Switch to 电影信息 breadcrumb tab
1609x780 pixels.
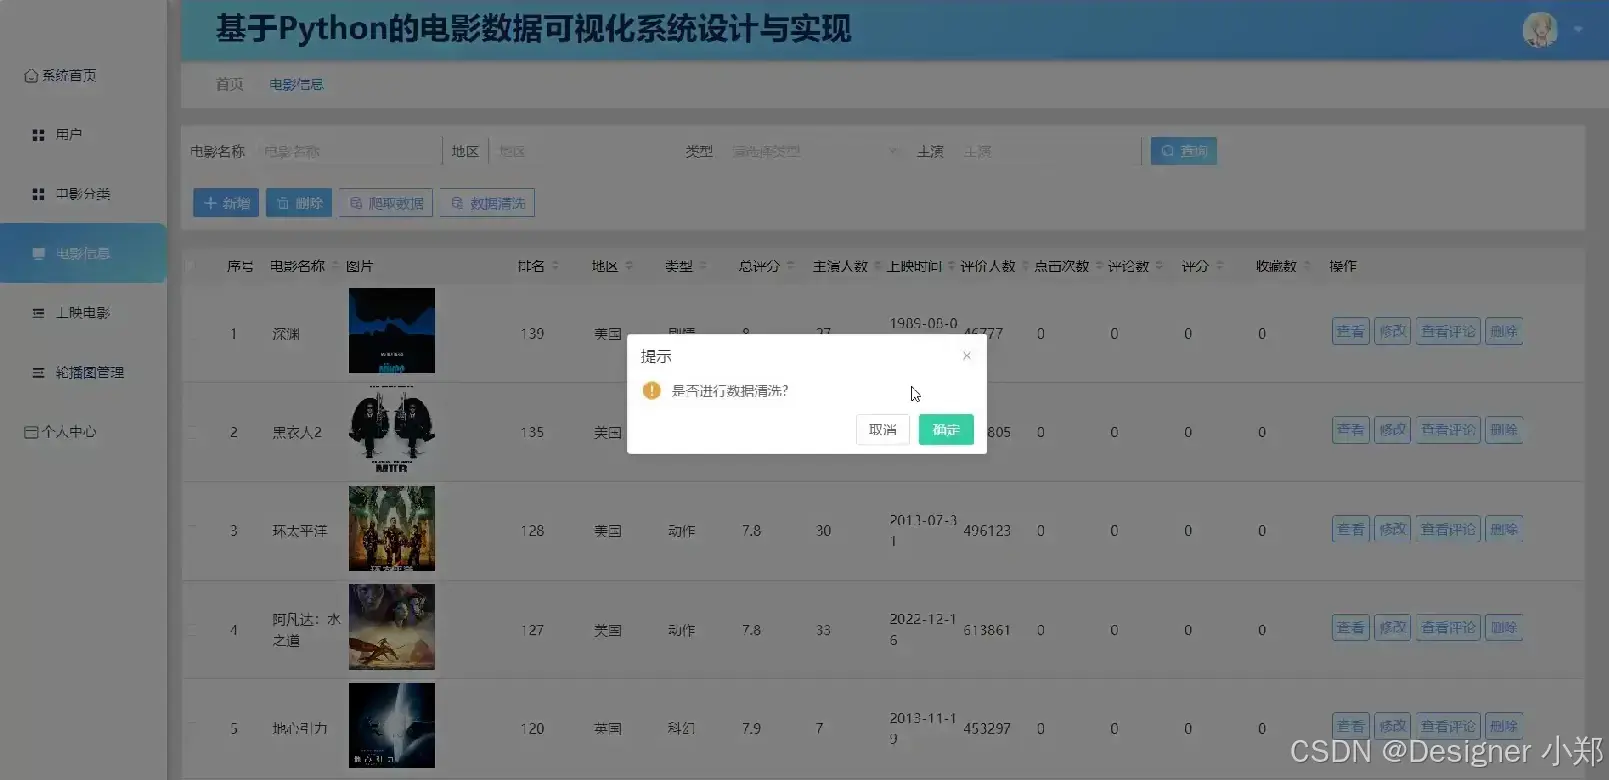pos(296,84)
